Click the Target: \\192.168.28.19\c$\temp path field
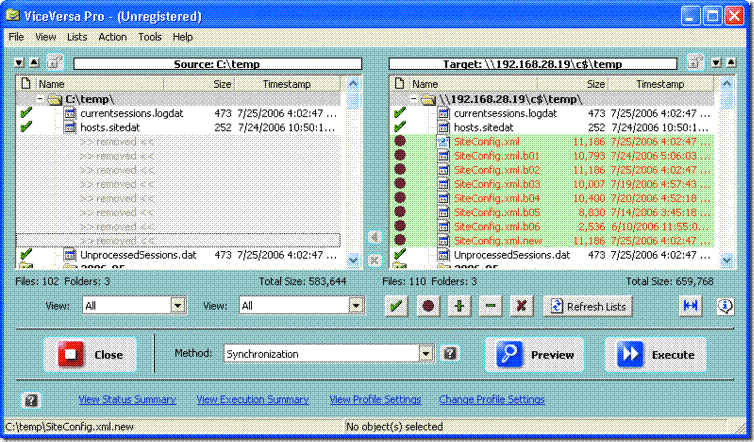The image size is (754, 442). [x=532, y=64]
